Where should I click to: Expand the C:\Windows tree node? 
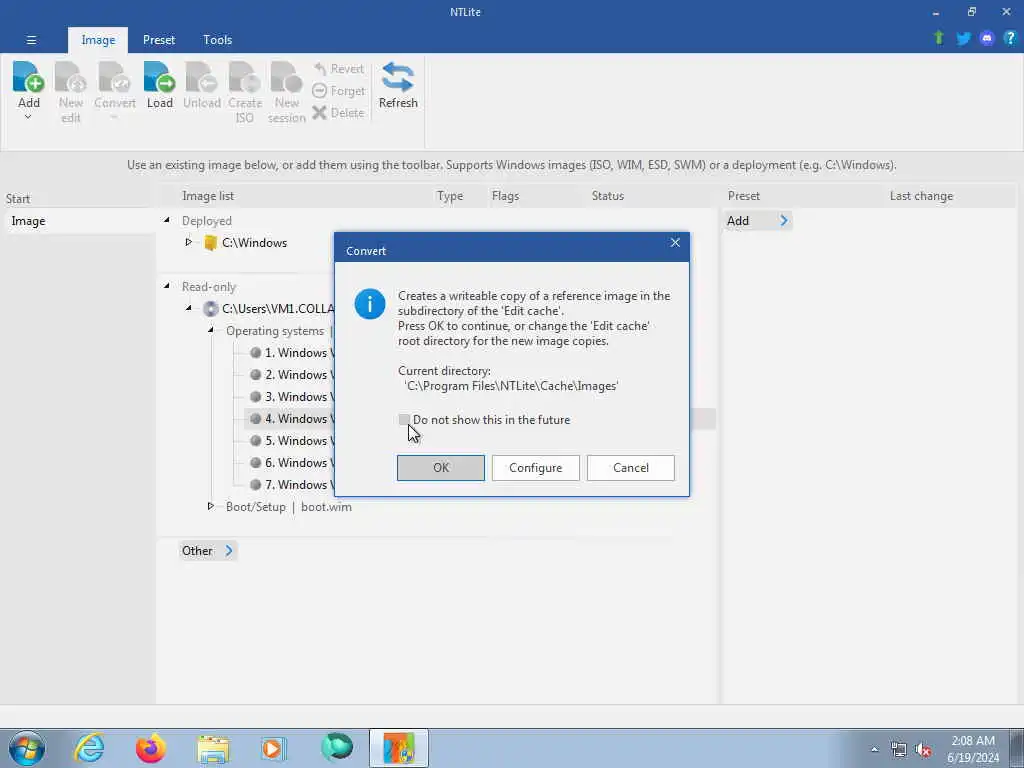[188, 242]
